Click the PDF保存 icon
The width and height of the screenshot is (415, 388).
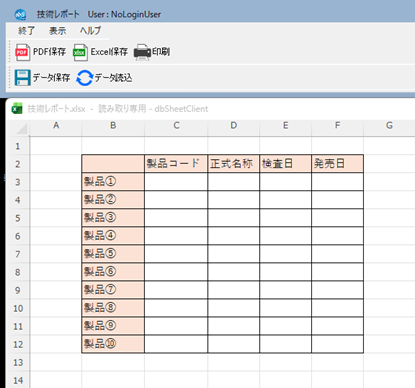(22, 52)
